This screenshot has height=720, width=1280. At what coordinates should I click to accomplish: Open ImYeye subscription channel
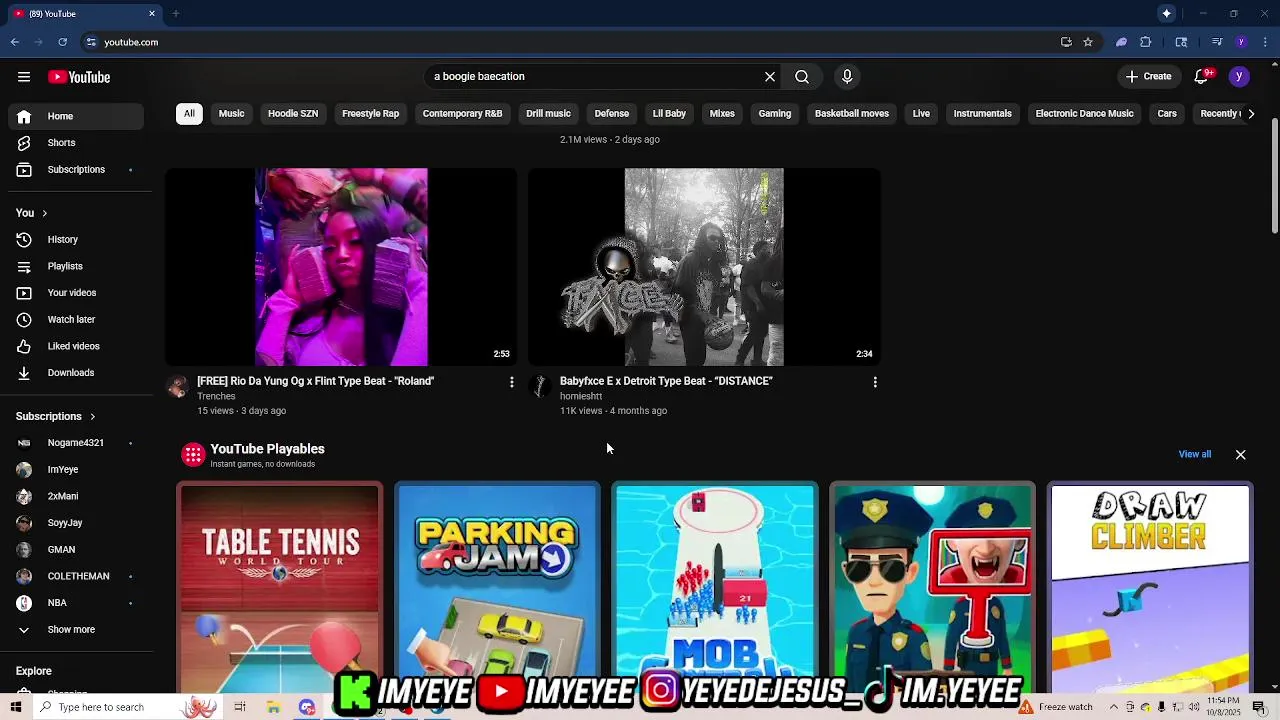pyautogui.click(x=74, y=469)
